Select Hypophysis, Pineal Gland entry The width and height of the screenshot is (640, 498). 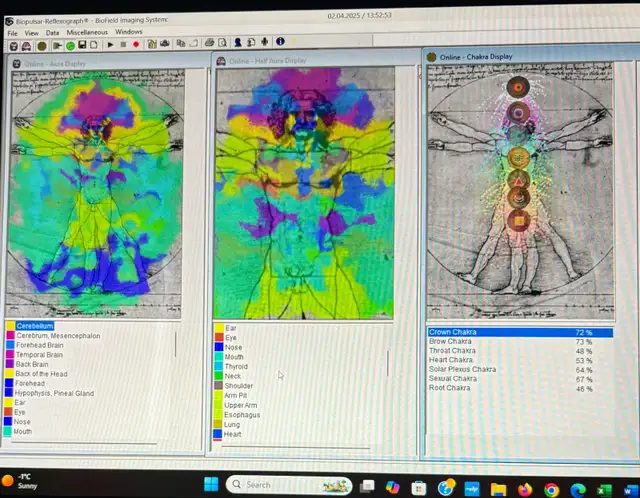pyautogui.click(x=54, y=393)
